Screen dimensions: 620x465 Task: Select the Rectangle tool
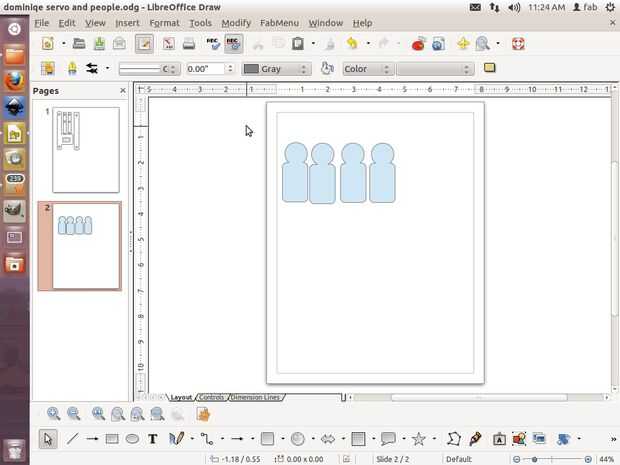112,439
